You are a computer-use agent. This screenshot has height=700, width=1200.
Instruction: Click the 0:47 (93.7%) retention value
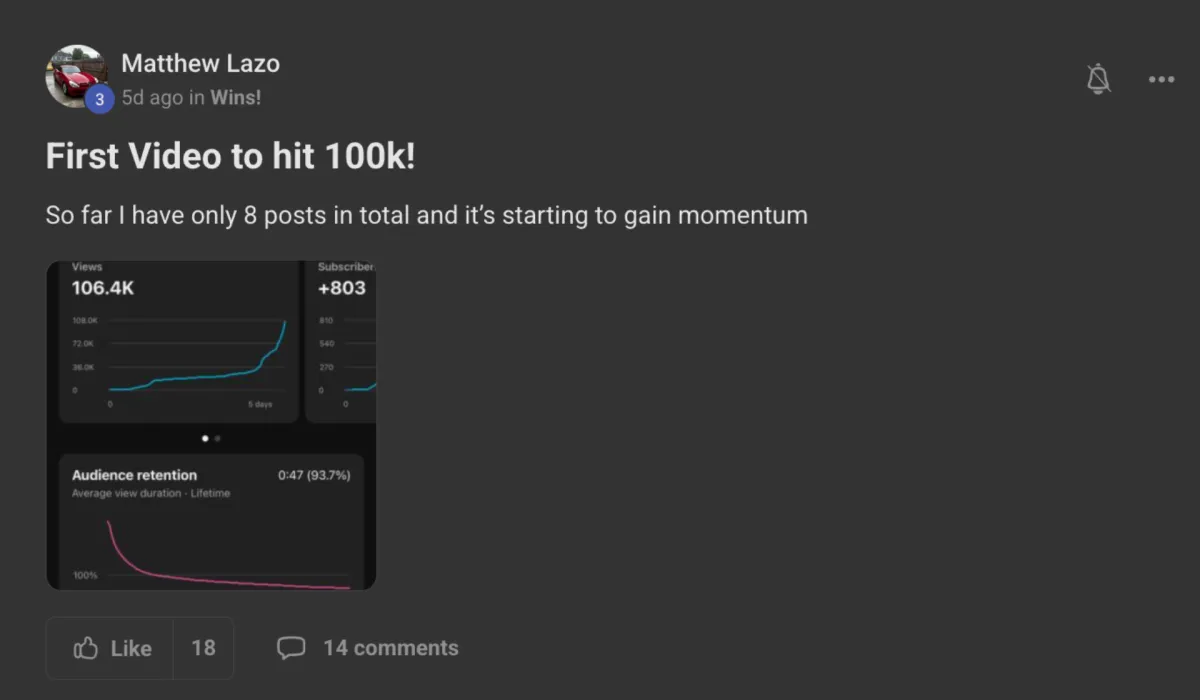pyautogui.click(x=313, y=475)
